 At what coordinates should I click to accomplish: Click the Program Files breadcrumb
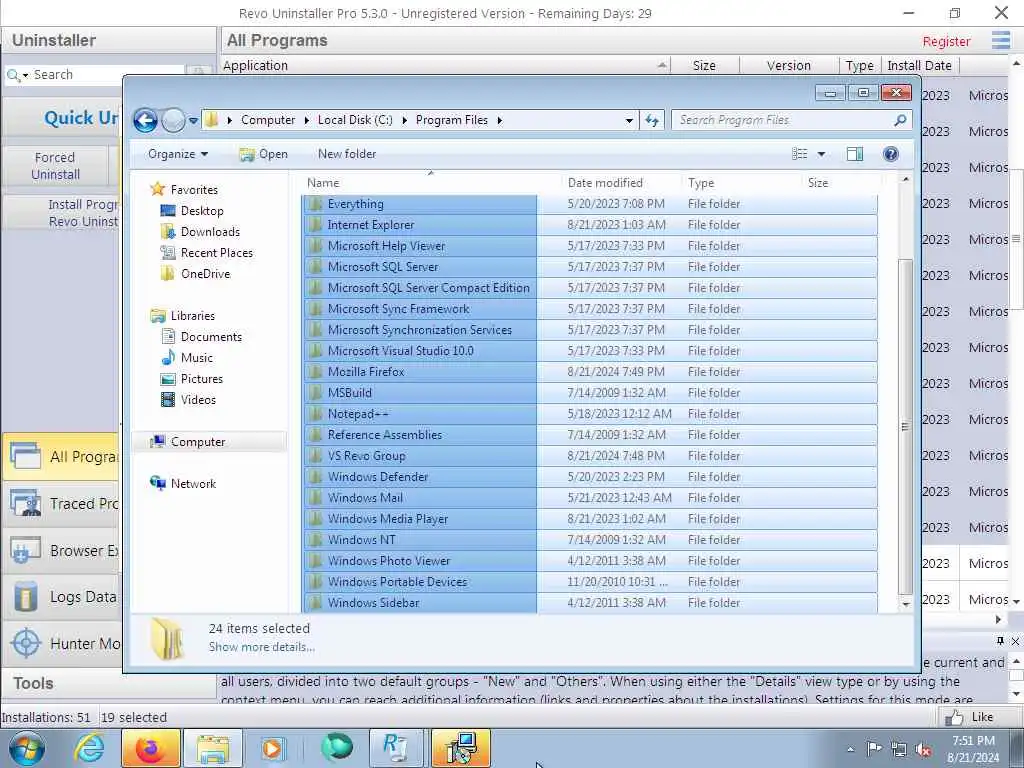point(452,120)
